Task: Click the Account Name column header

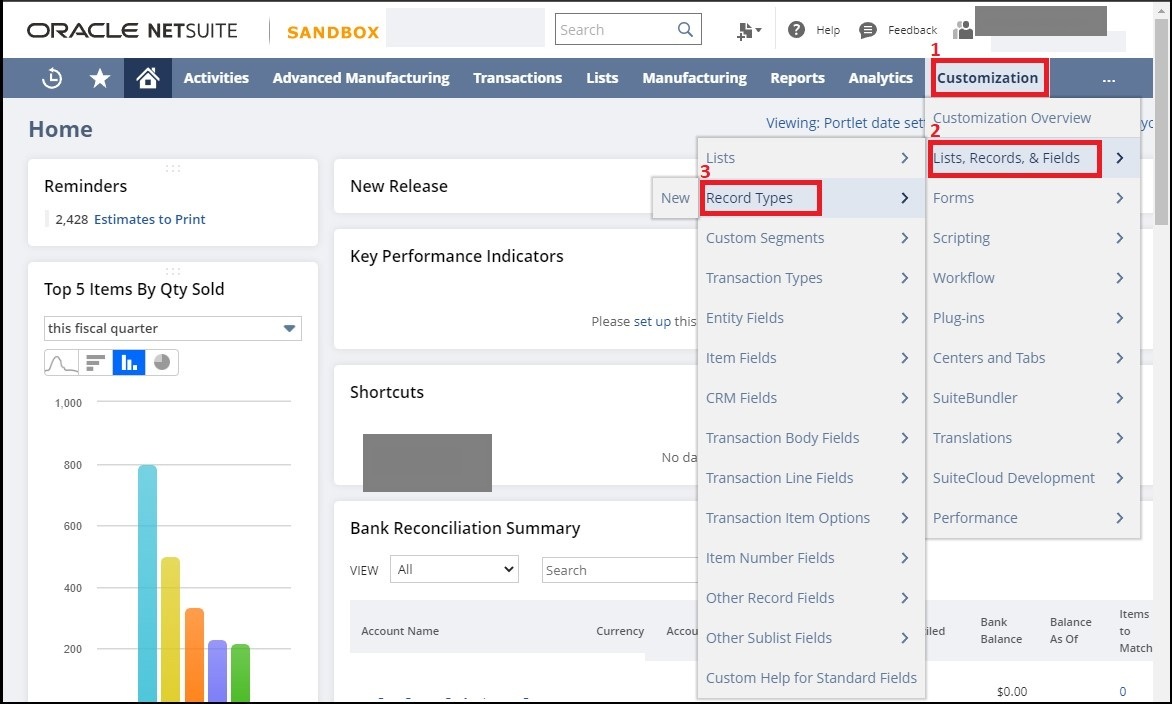Action: point(400,631)
